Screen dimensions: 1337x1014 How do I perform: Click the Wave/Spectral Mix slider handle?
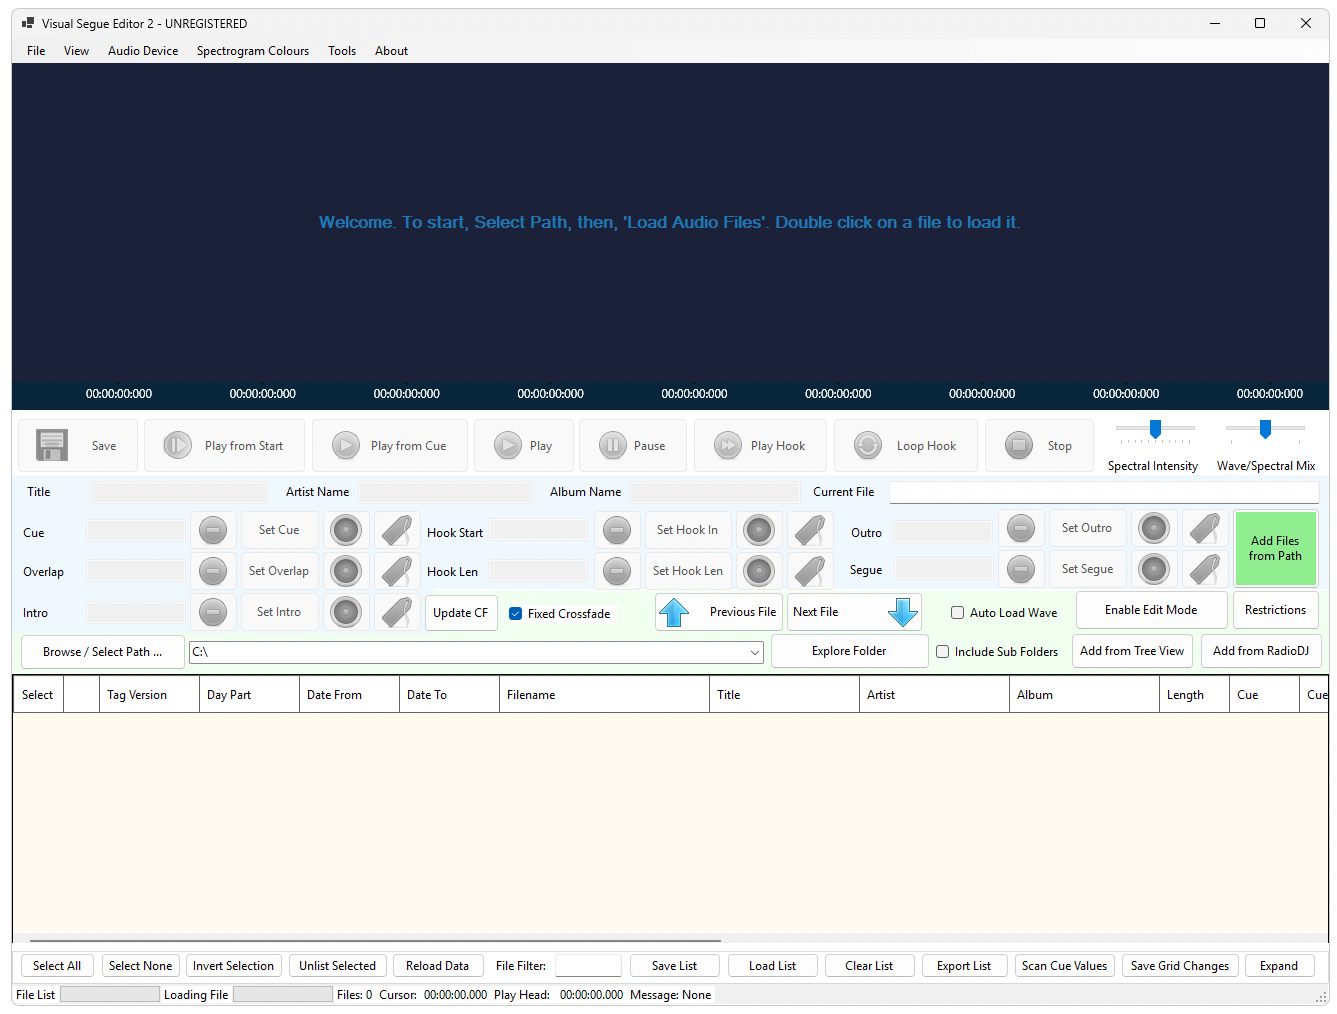(x=1265, y=429)
